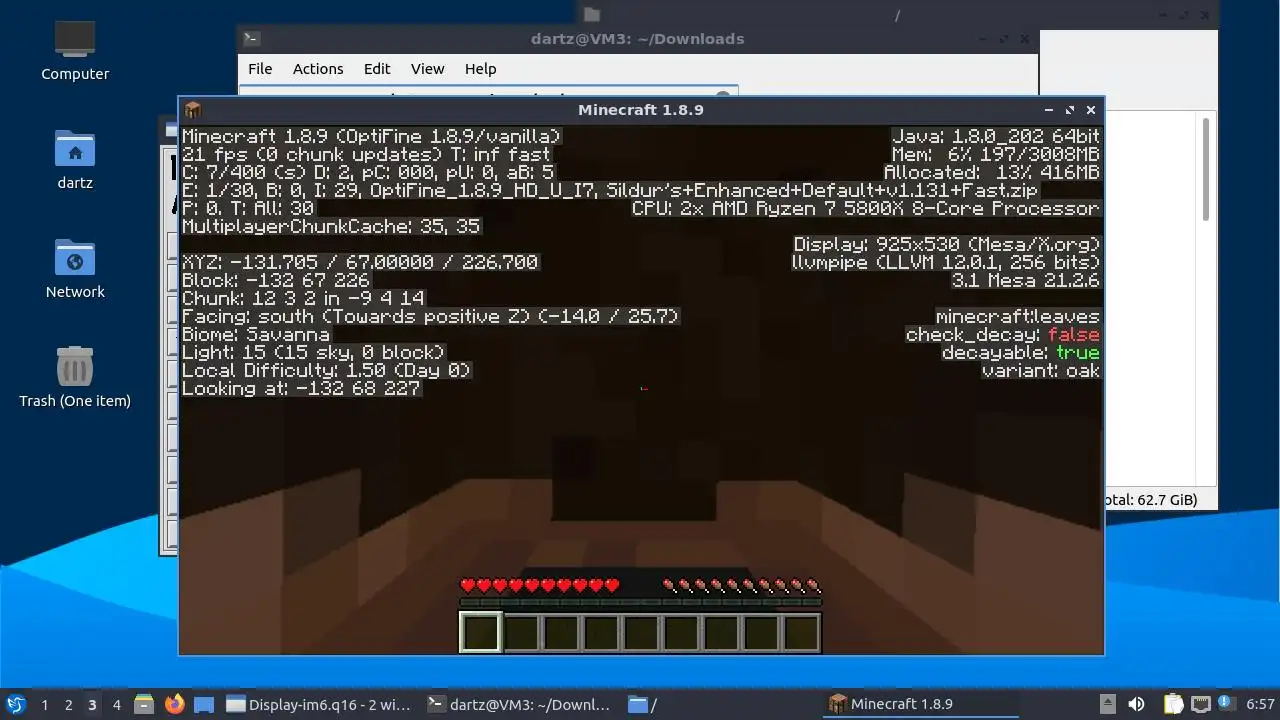Screen dimensions: 1280x720
Task: Click the terminal title "dartz@VM3: ~/Downloads"
Action: pos(638,39)
